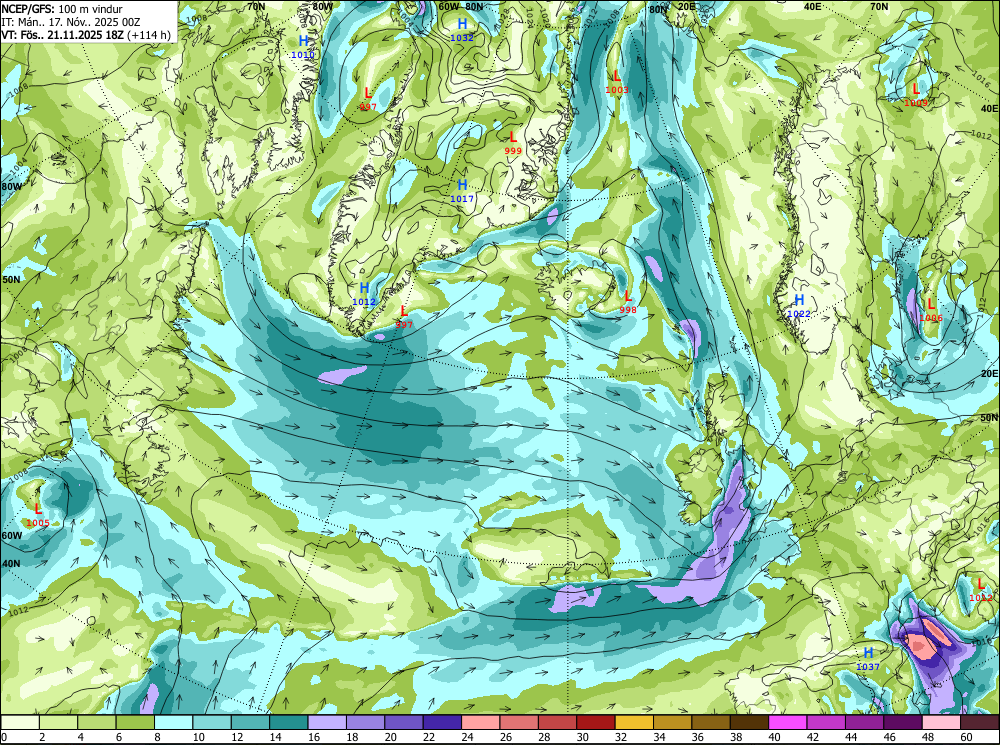
Task: Select the high pressure marker H 1010
Action: pyautogui.click(x=303, y=47)
